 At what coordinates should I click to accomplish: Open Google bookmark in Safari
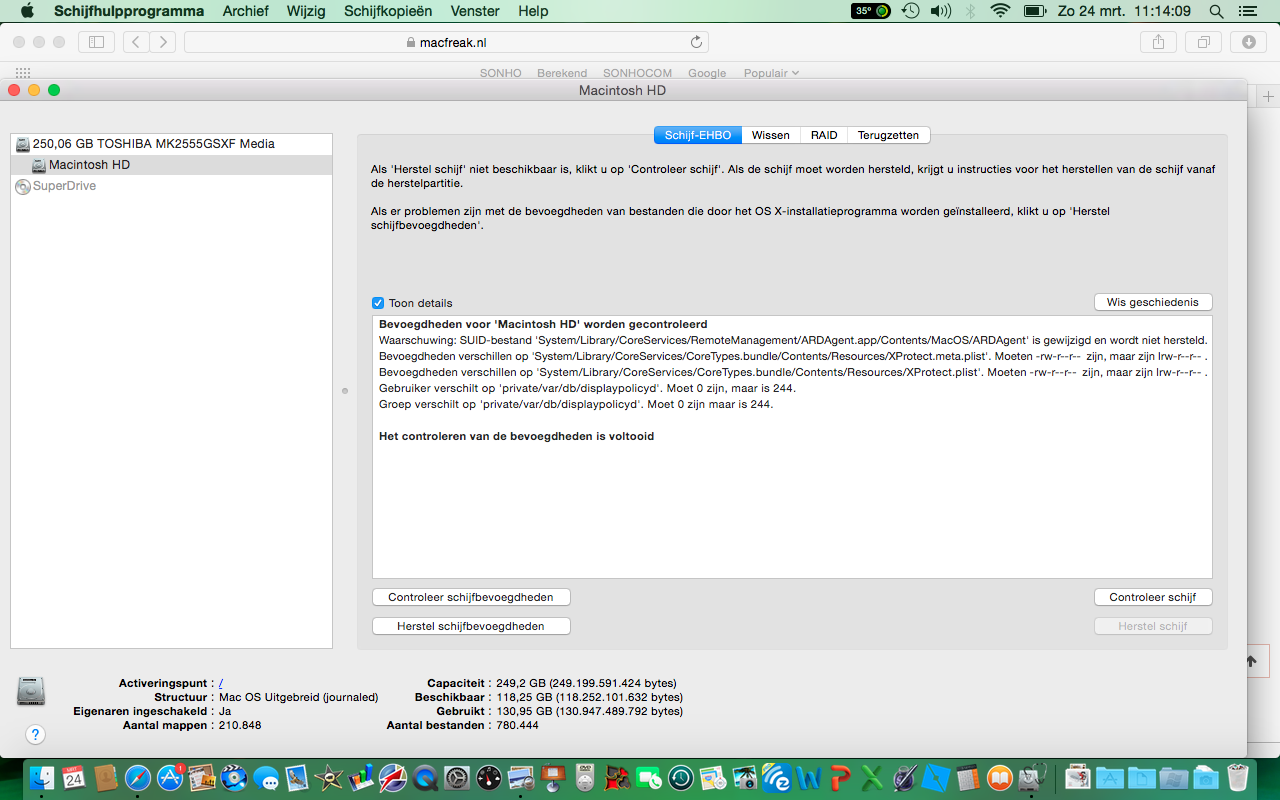[706, 73]
